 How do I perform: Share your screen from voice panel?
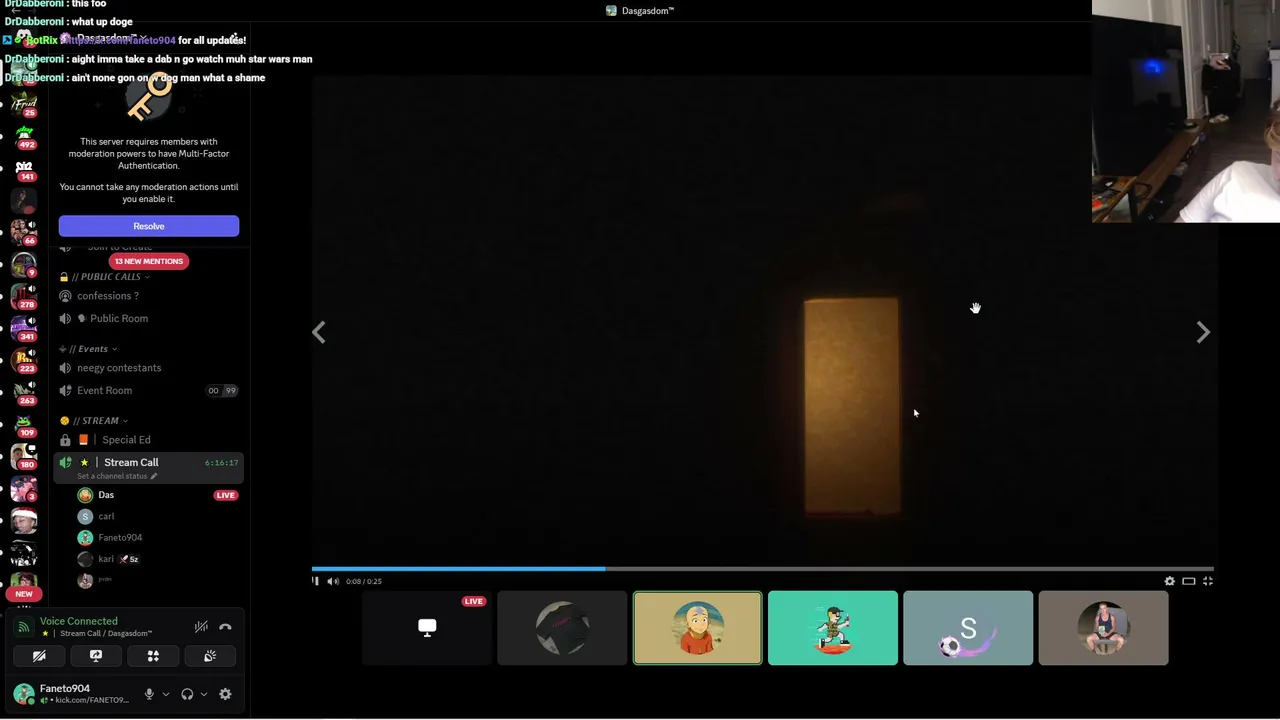(x=96, y=656)
